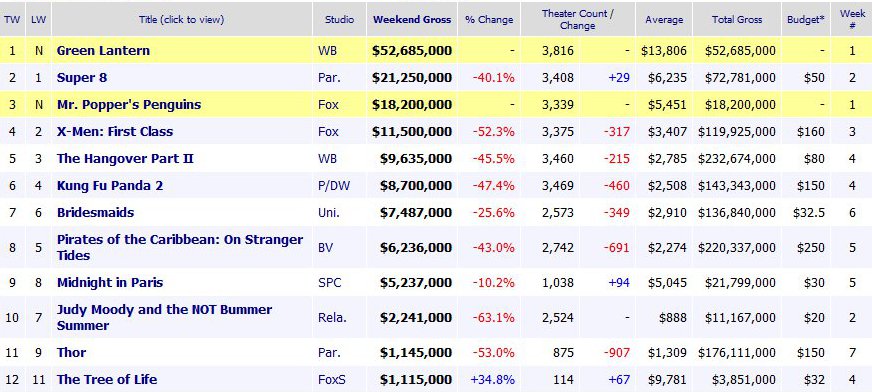Viewport: 872px width, 392px height.
Task: Click the % Change column header
Action: 489,19
